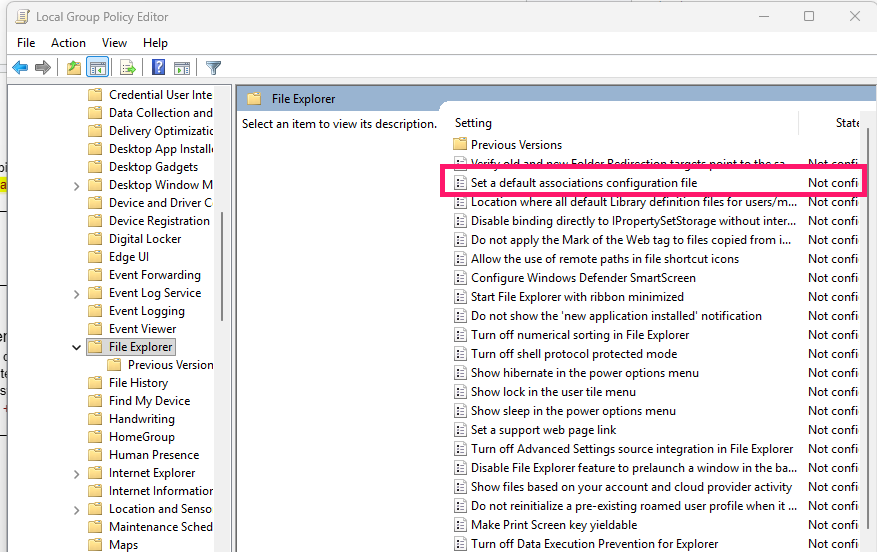Toggle the Show/Hide Action Pane icon

click(x=182, y=68)
